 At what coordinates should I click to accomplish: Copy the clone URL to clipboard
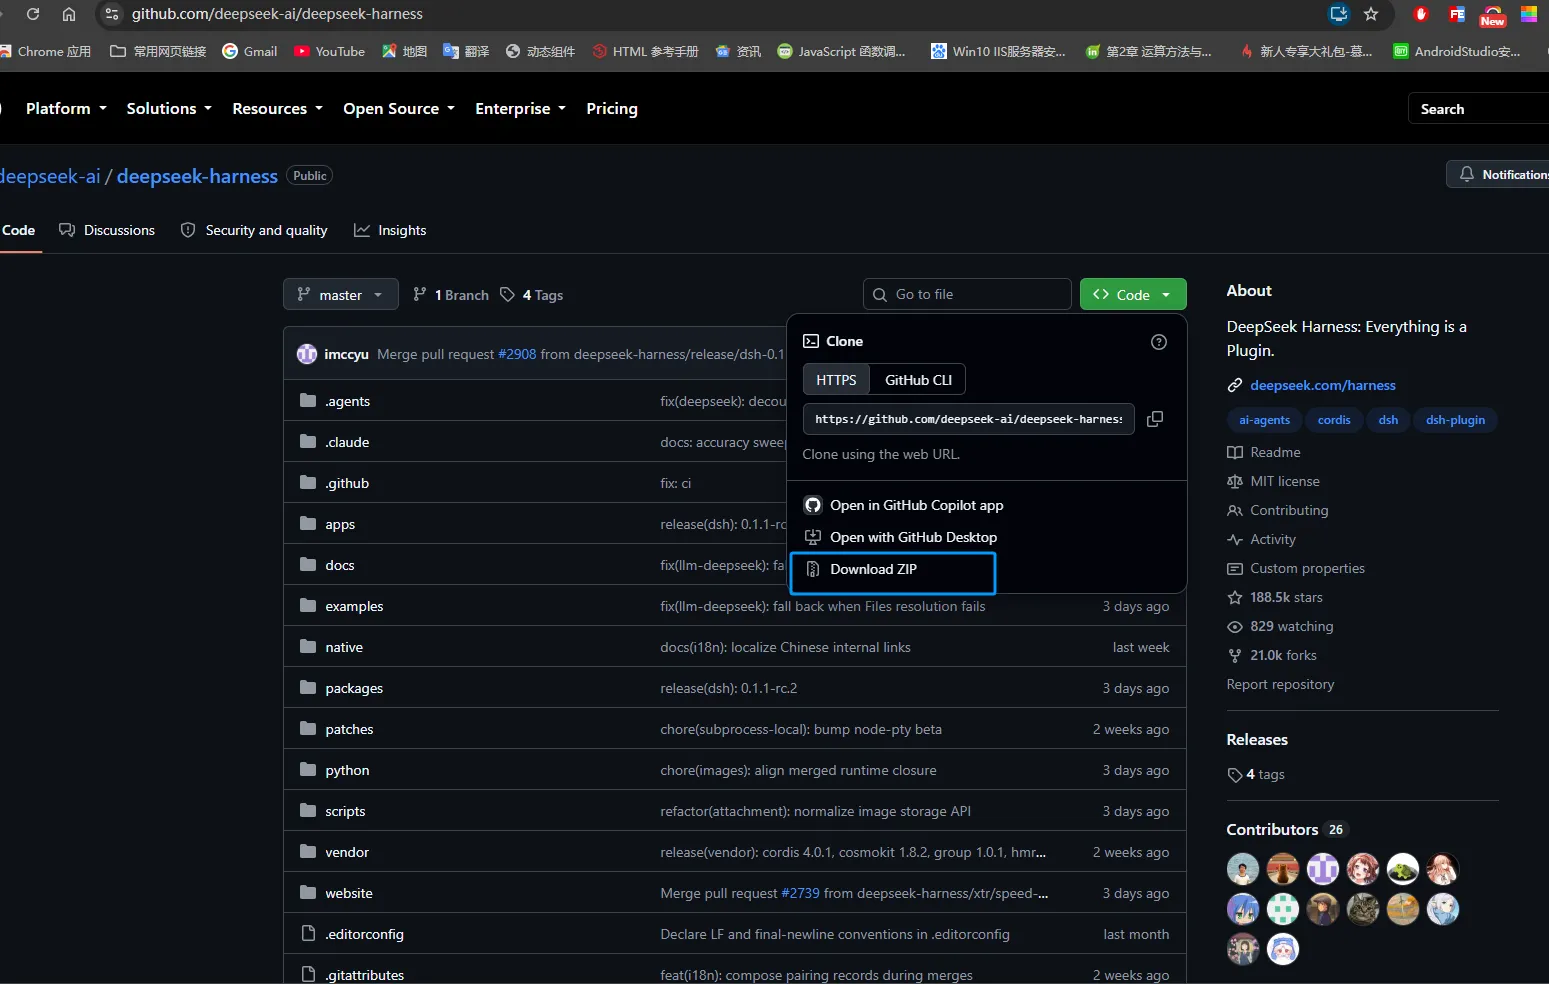[x=1155, y=419]
